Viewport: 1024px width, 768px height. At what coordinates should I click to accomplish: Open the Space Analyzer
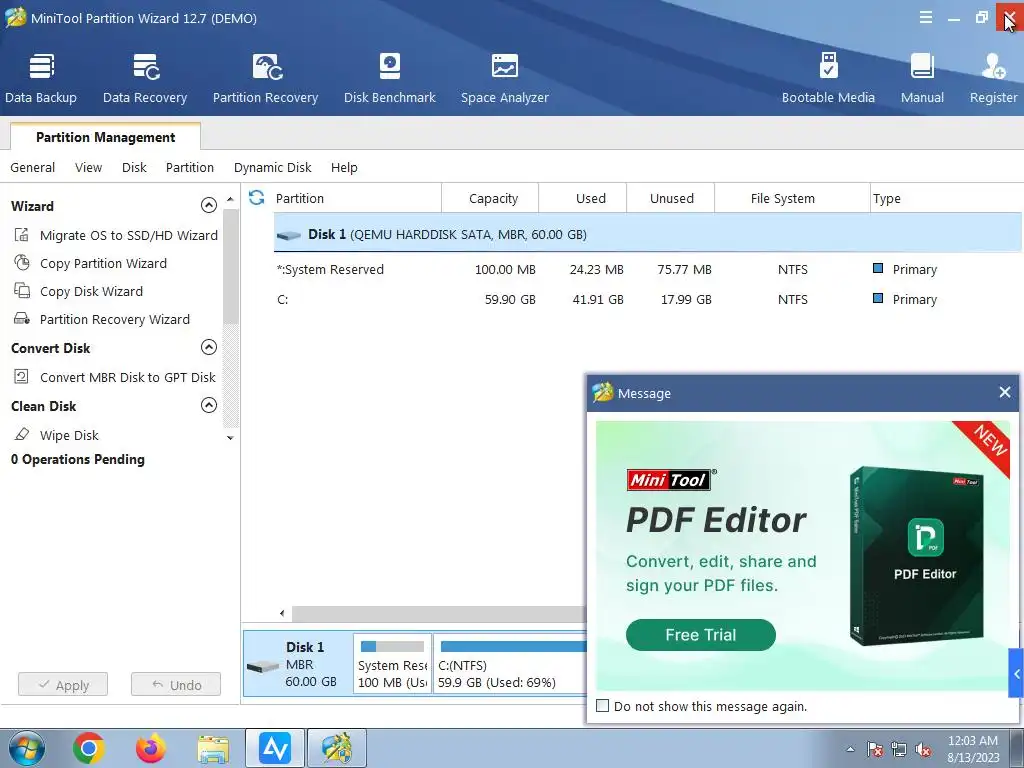pos(505,78)
